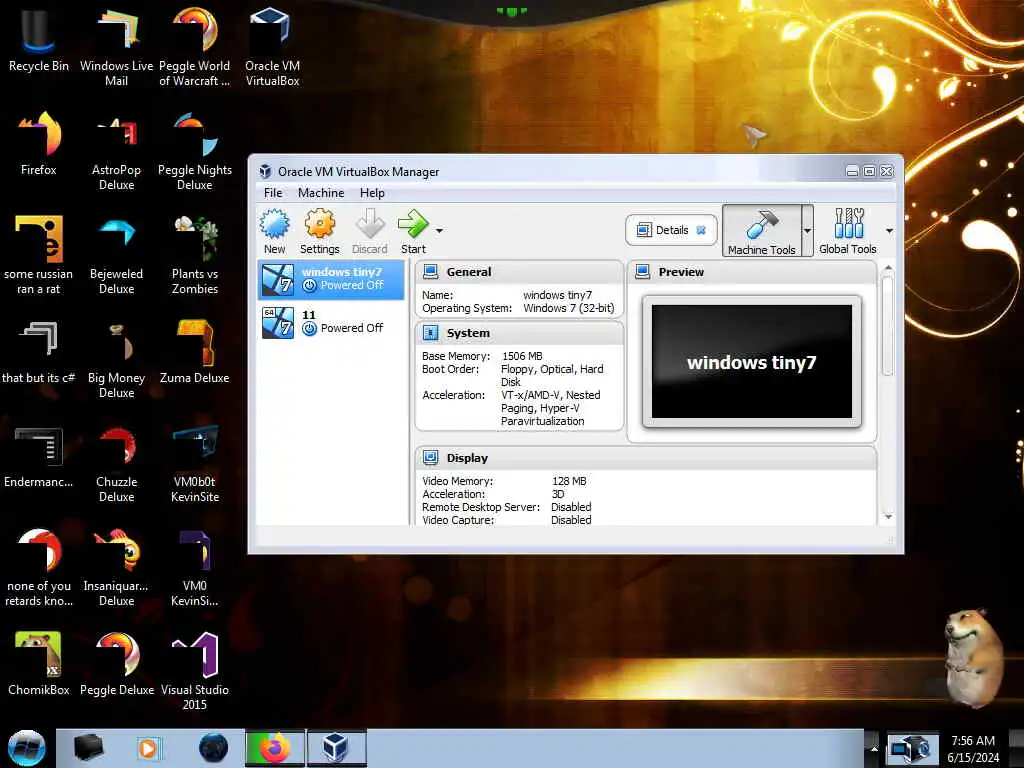The width and height of the screenshot is (1024, 768).
Task: Open the Windows Start orb
Action: (x=27, y=748)
